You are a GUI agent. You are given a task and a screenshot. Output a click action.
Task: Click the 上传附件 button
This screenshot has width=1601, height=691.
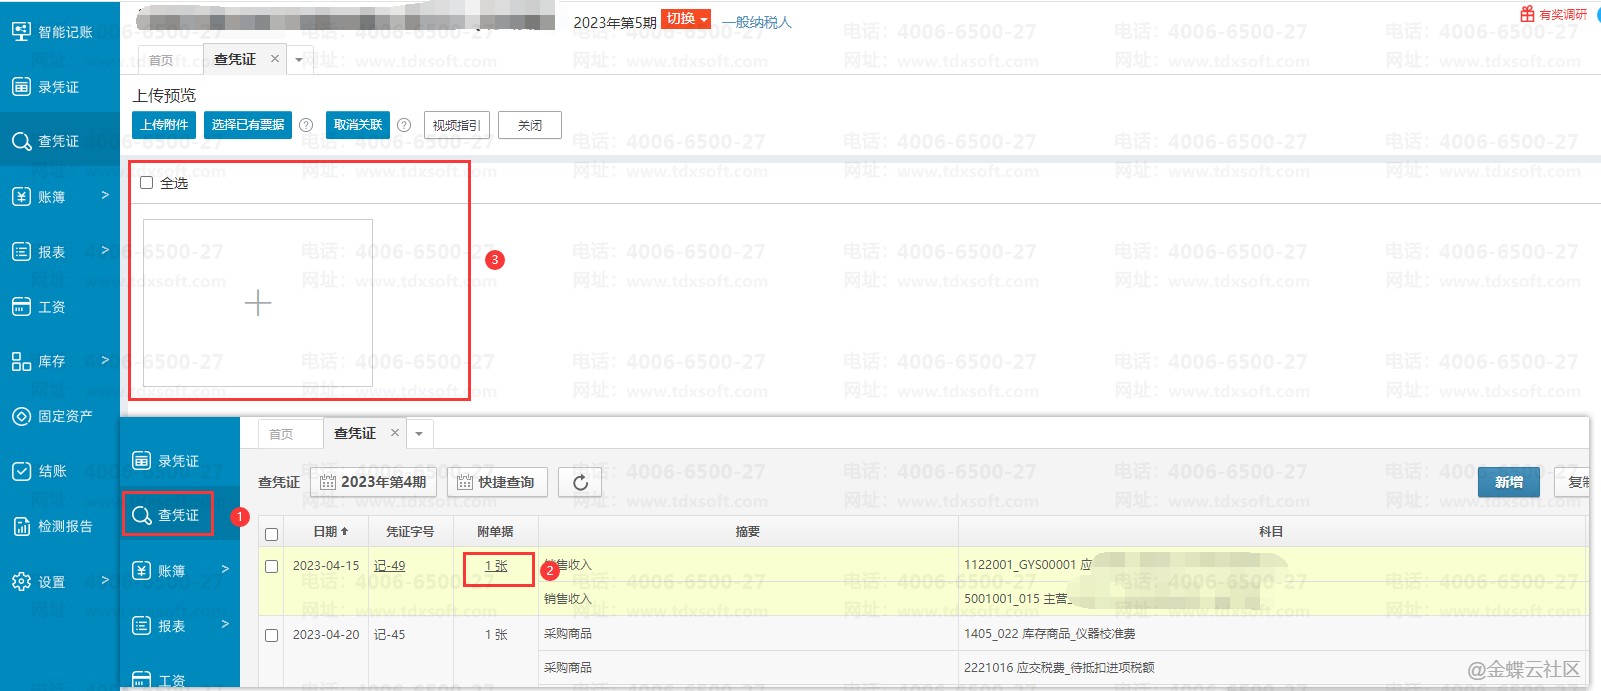pyautogui.click(x=164, y=125)
